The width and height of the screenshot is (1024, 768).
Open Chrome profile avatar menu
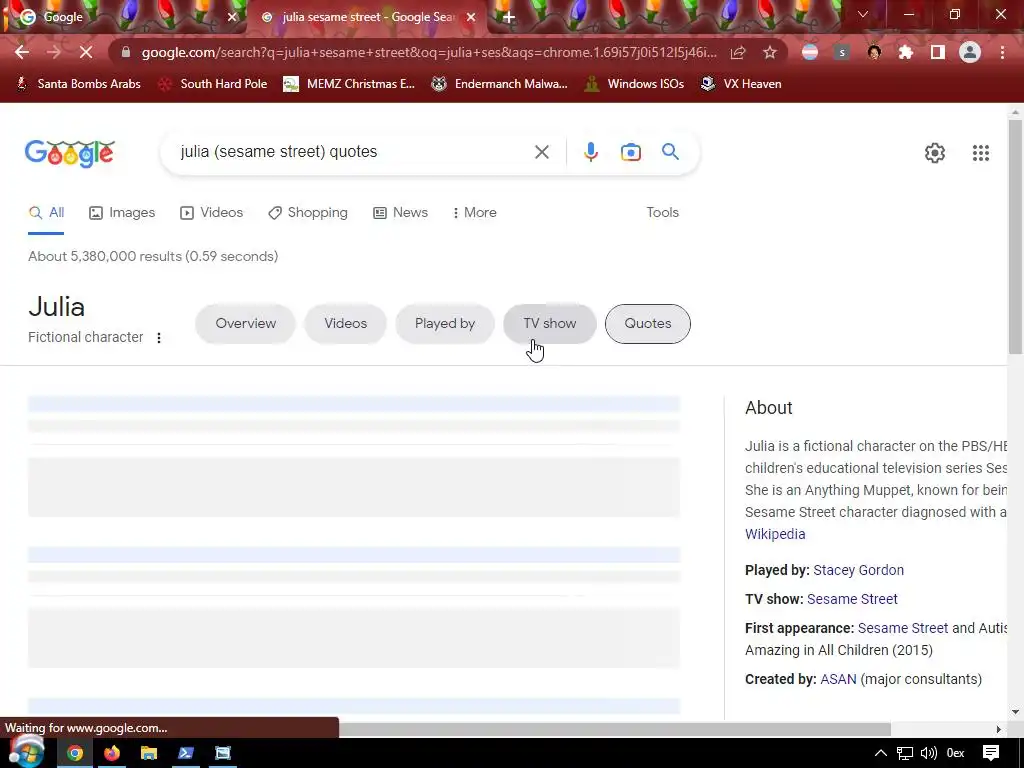point(970,52)
